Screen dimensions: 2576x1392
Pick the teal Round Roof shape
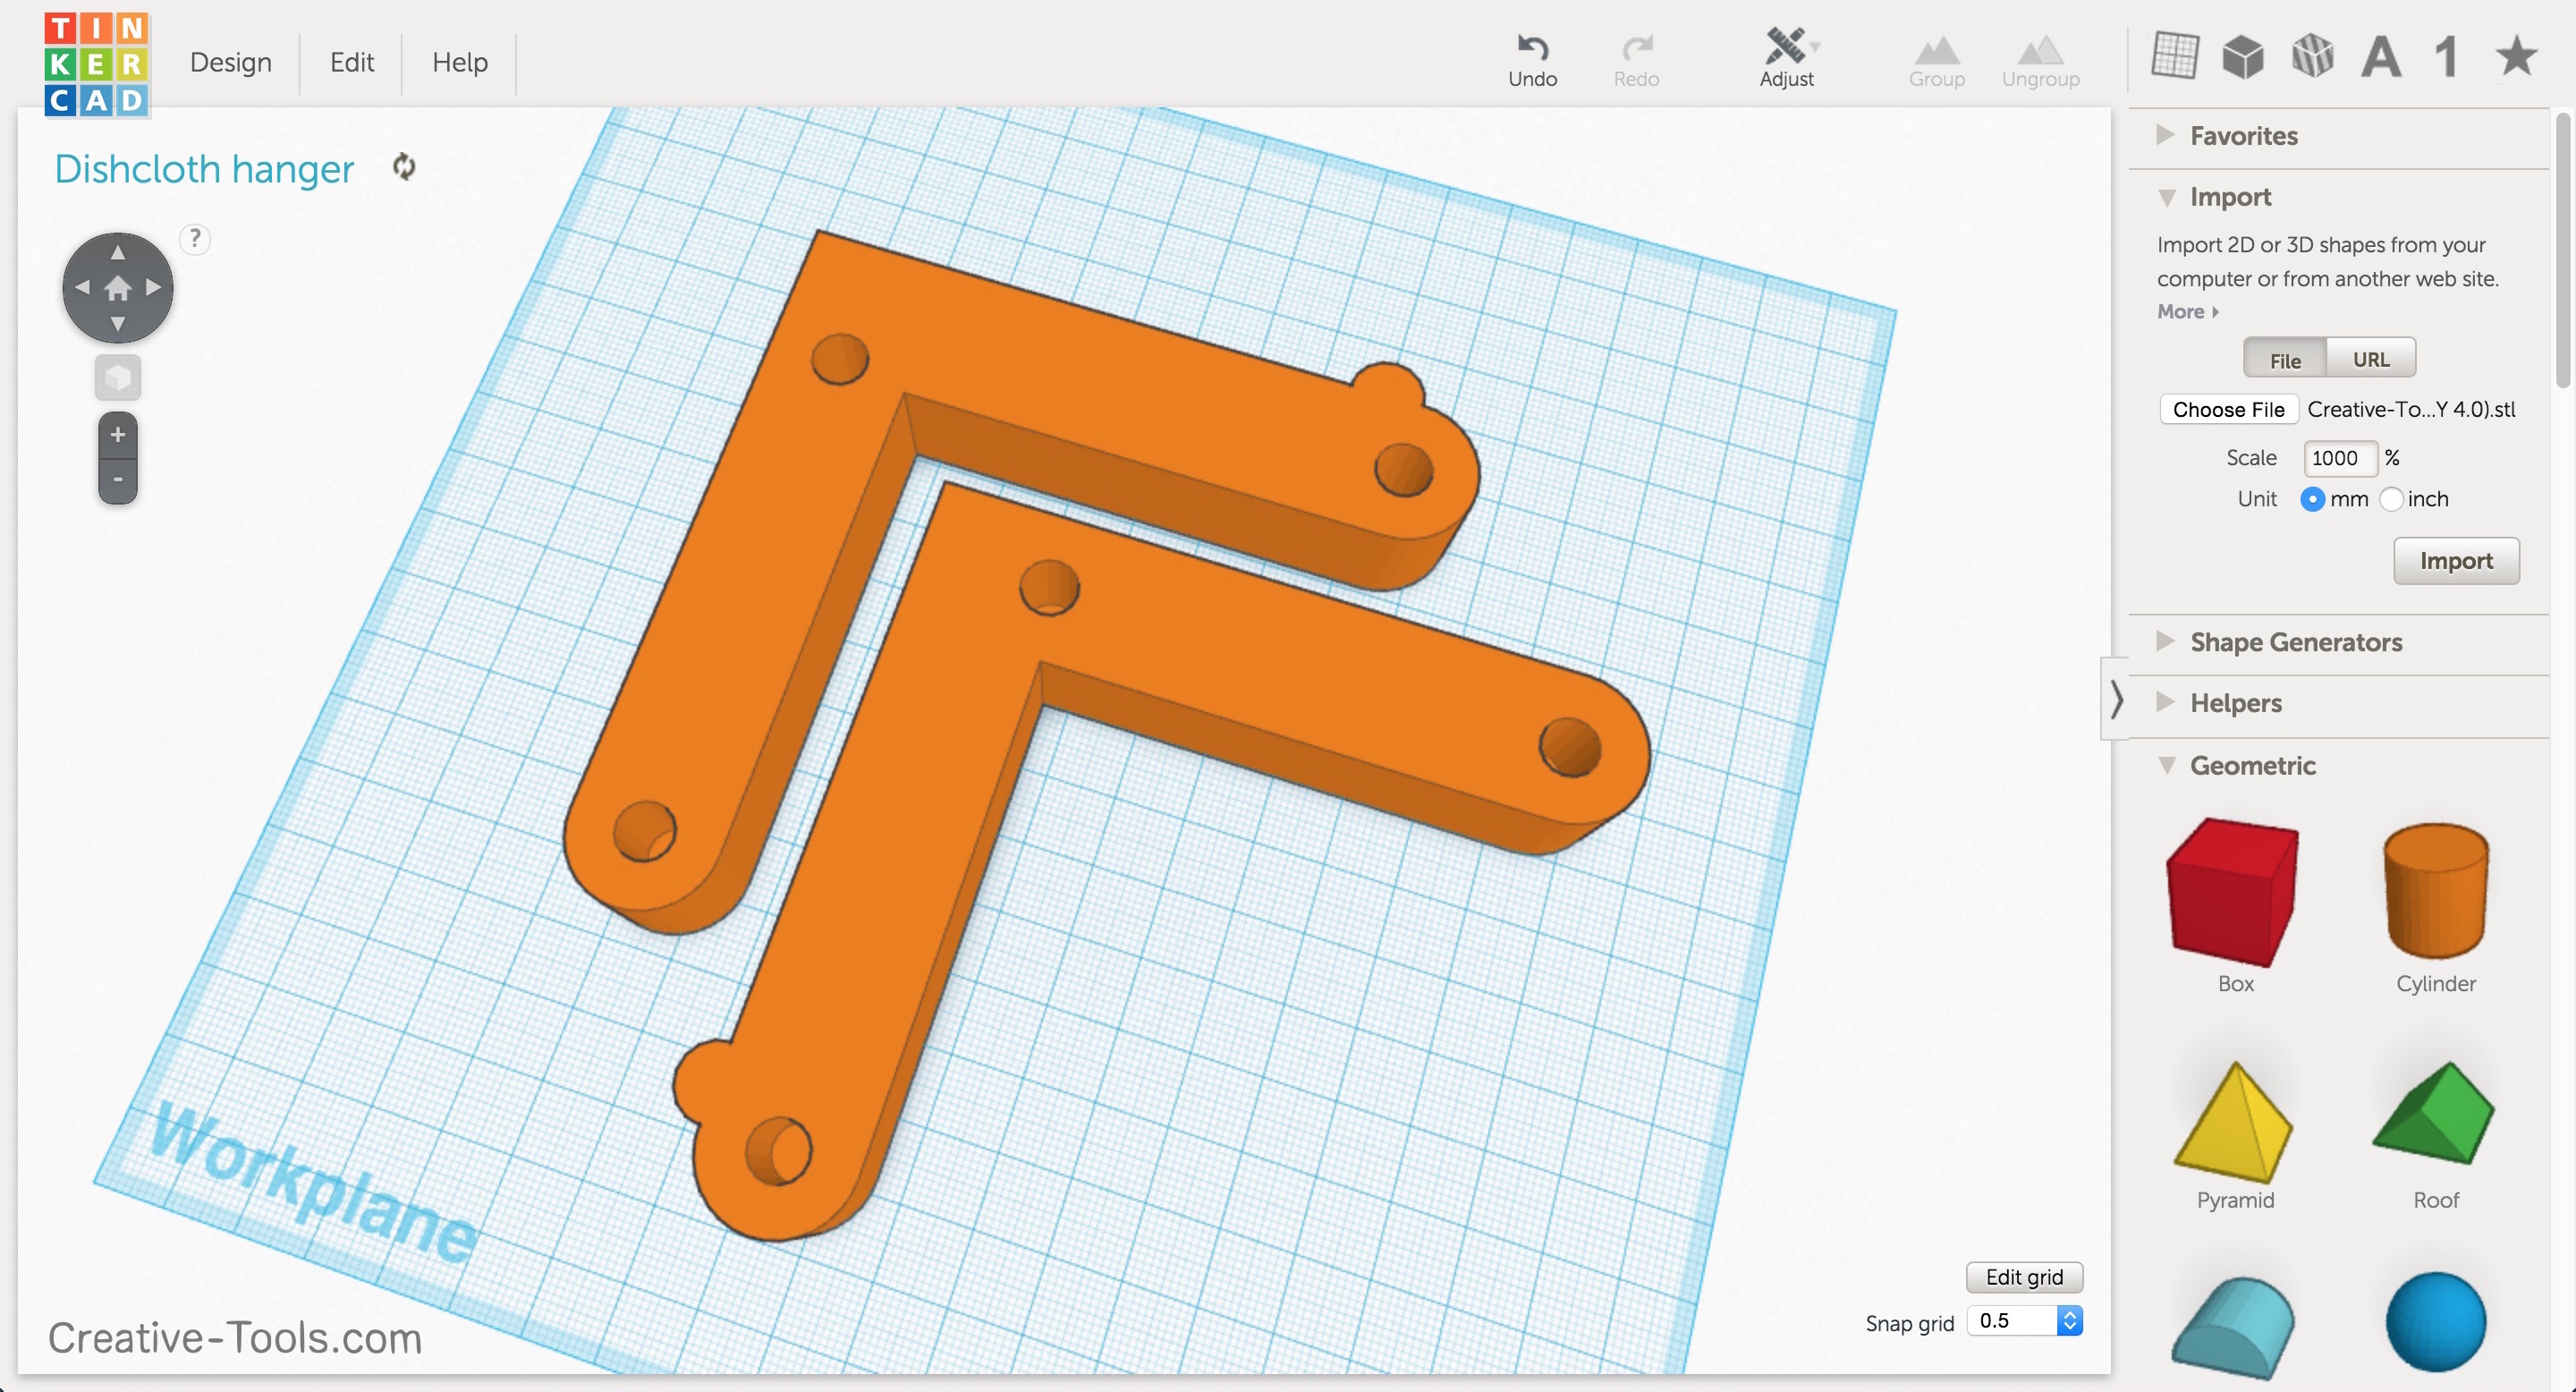point(2234,1328)
